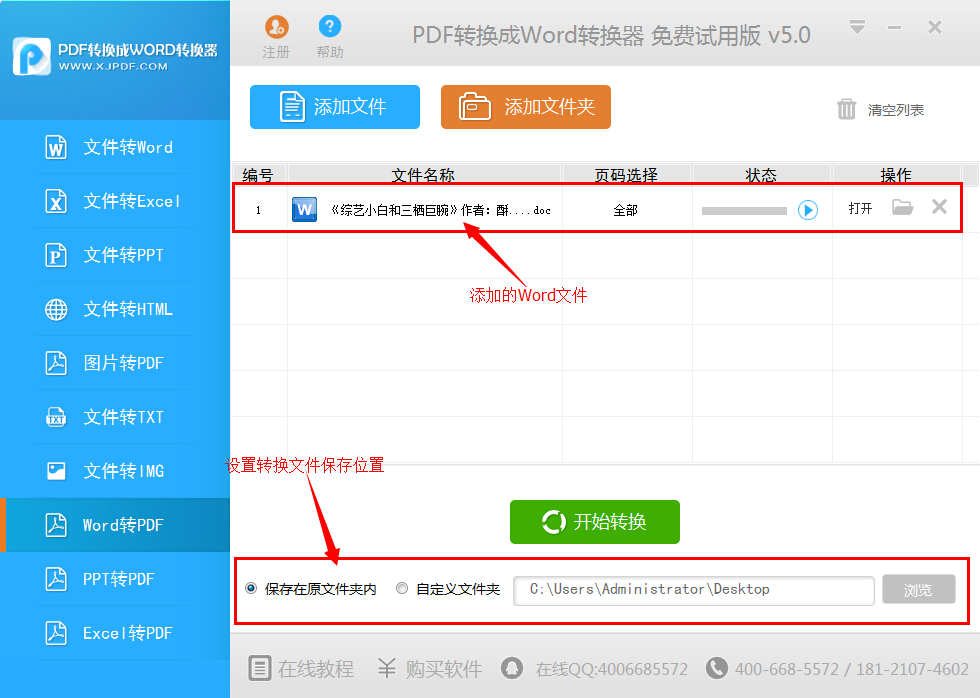Select the 文件转PPT mode

tap(115, 255)
